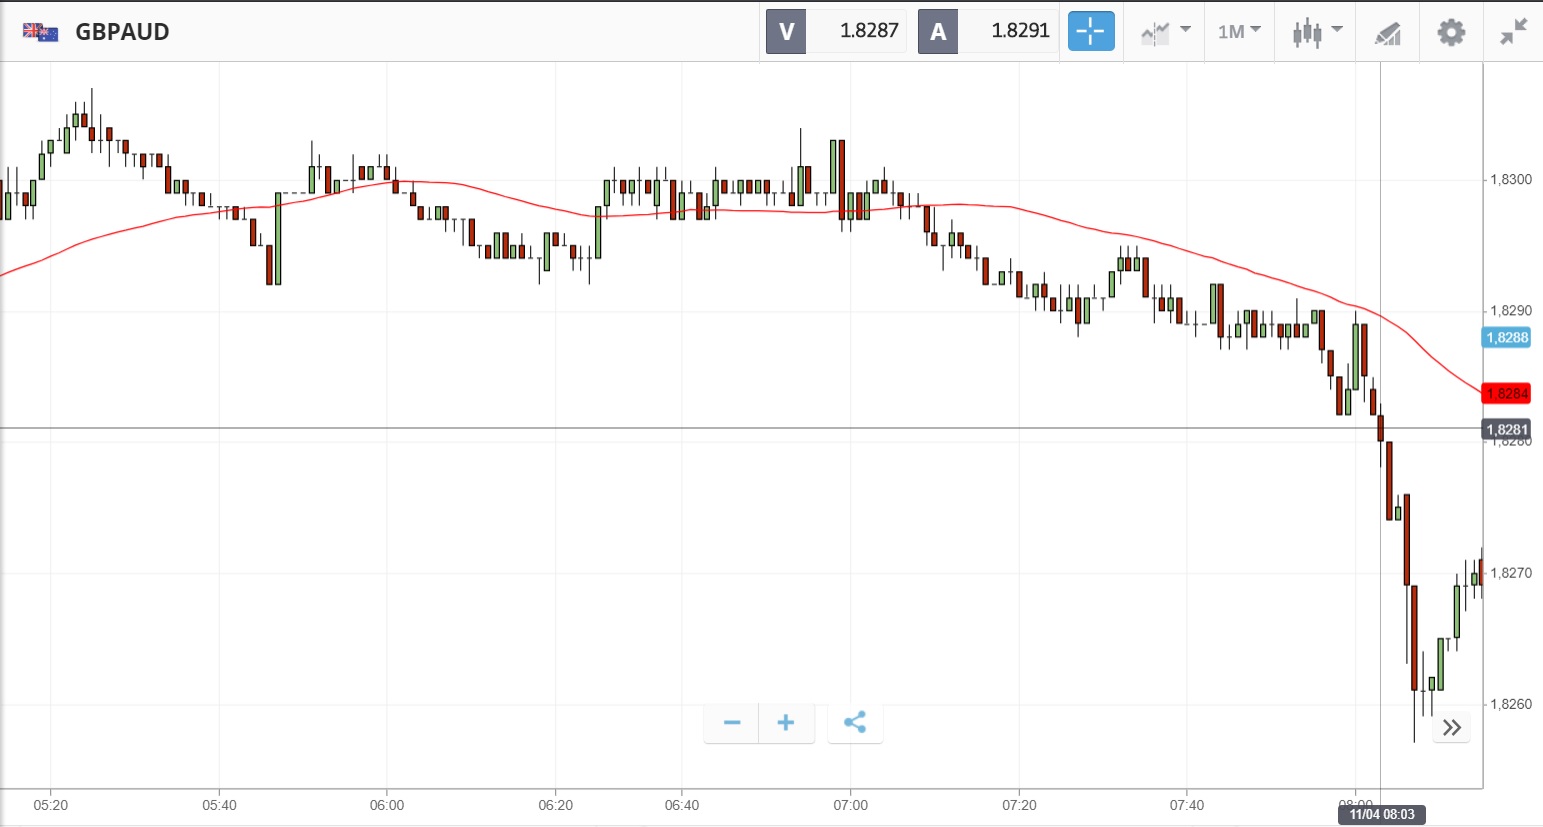
Task: Open chart settings gear
Action: 1451,32
